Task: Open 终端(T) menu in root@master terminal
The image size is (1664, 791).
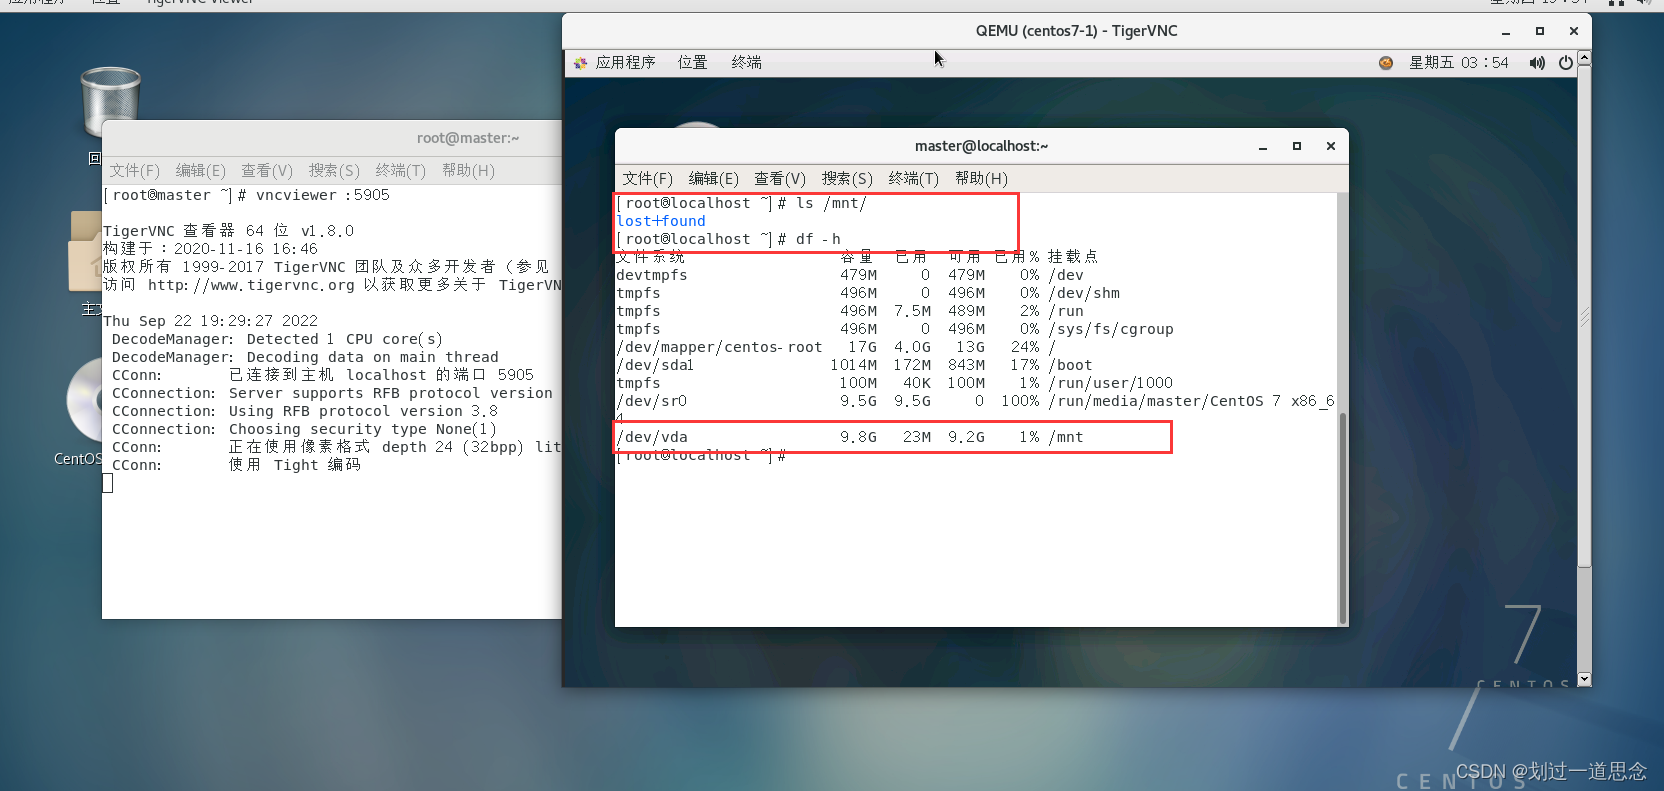Action: 401,171
